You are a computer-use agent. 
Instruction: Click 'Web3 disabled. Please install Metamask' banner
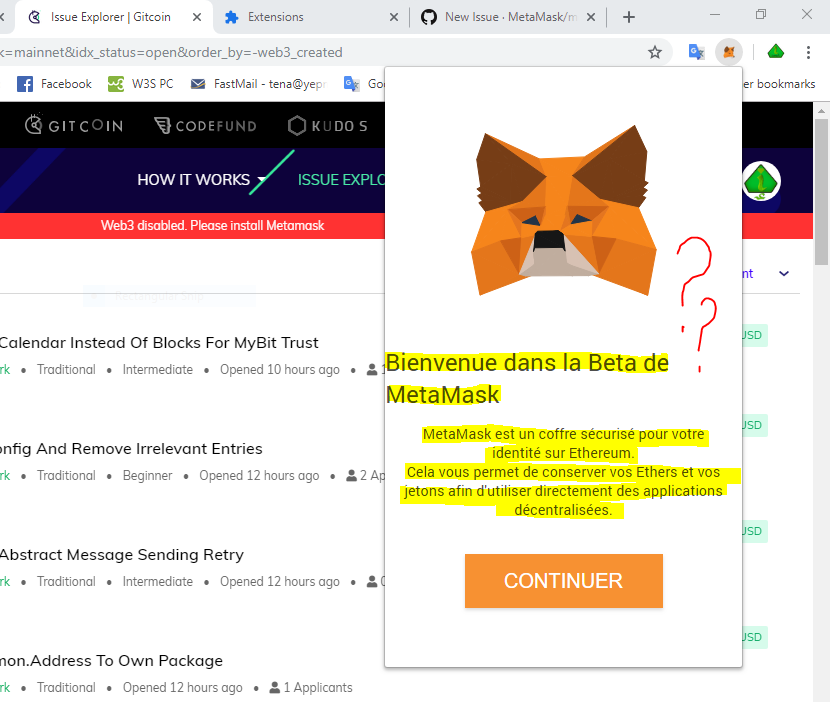pos(212,226)
